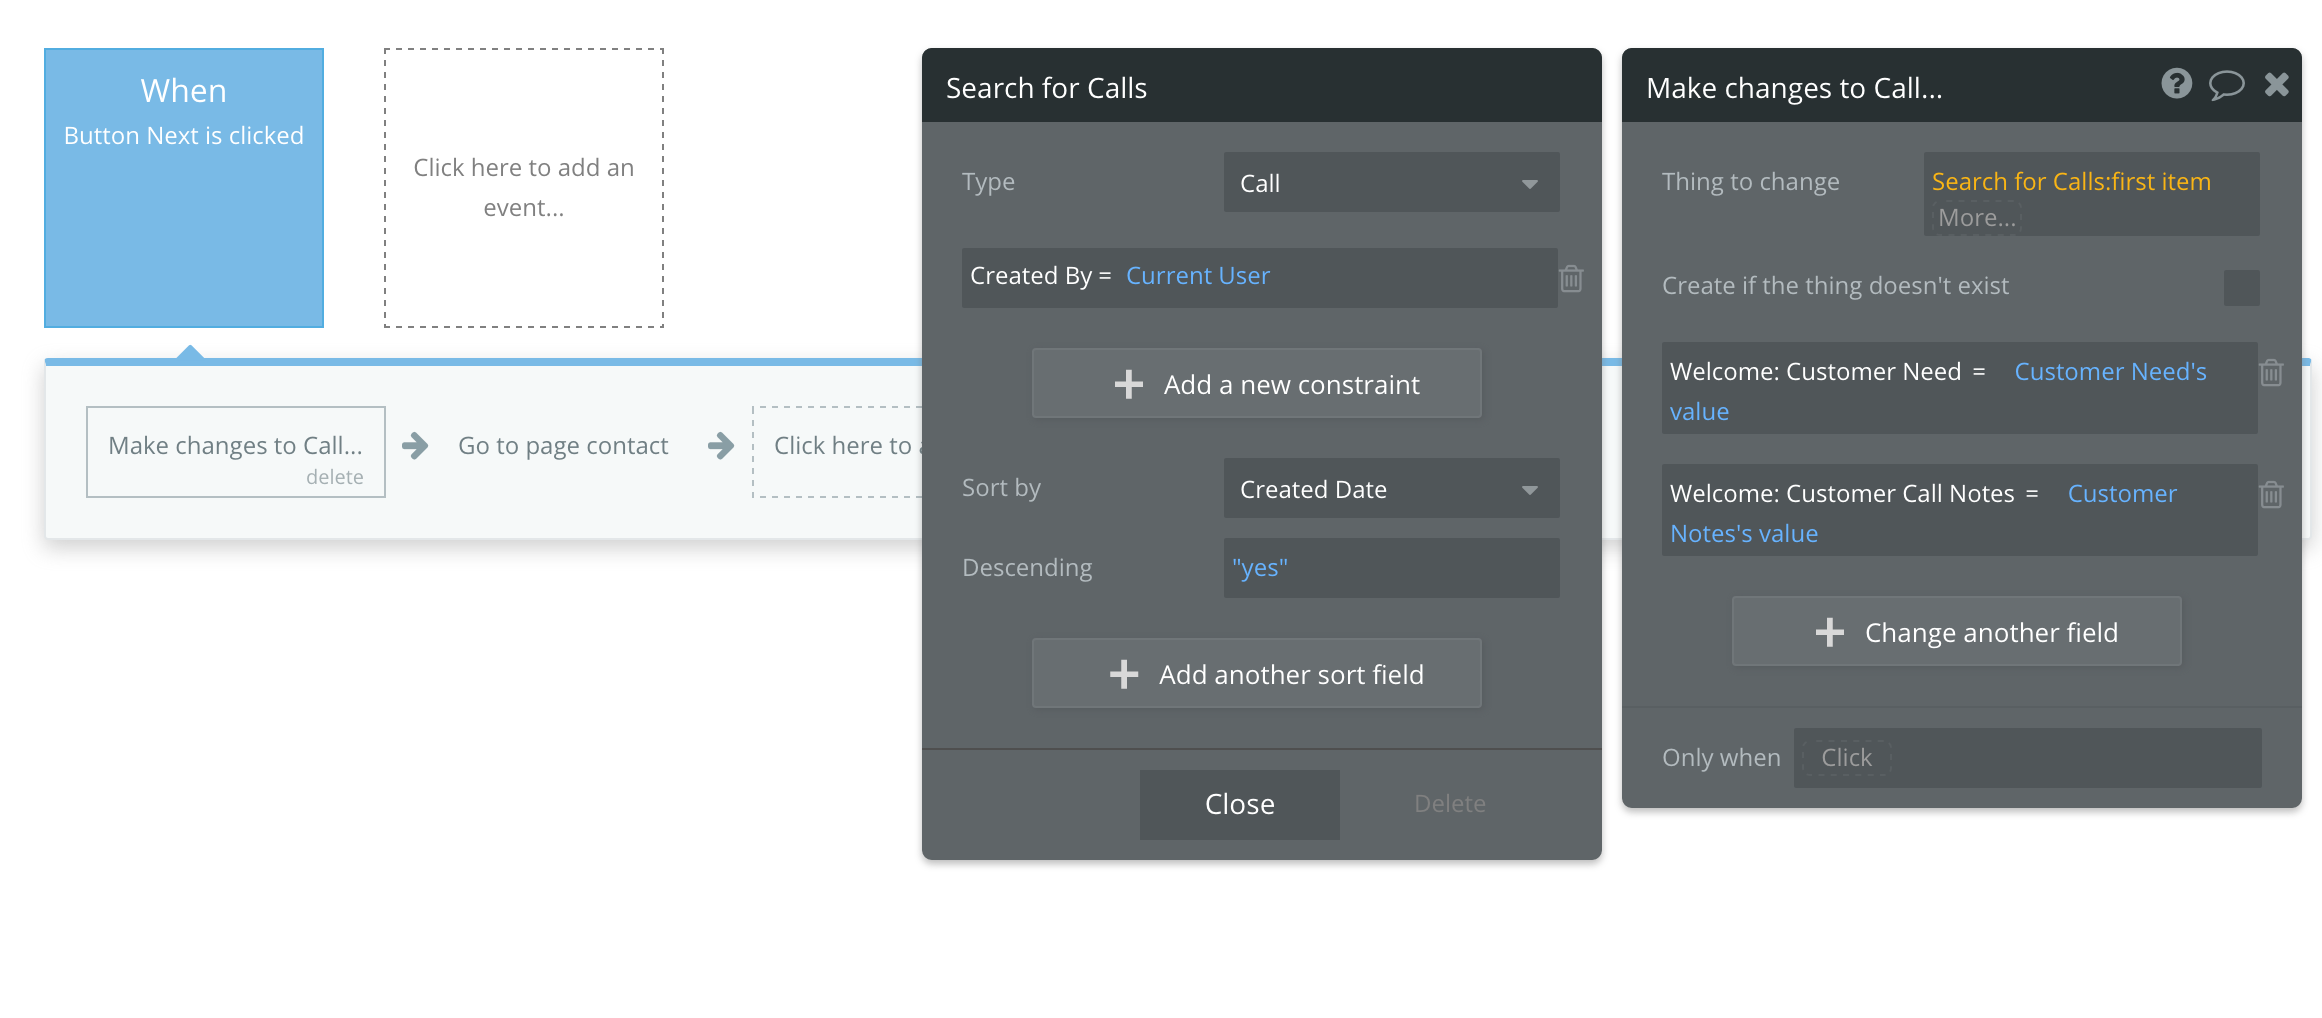Click plus icon of Add another sort field
Image resolution: width=2322 pixels, height=1018 pixels.
coord(1124,675)
